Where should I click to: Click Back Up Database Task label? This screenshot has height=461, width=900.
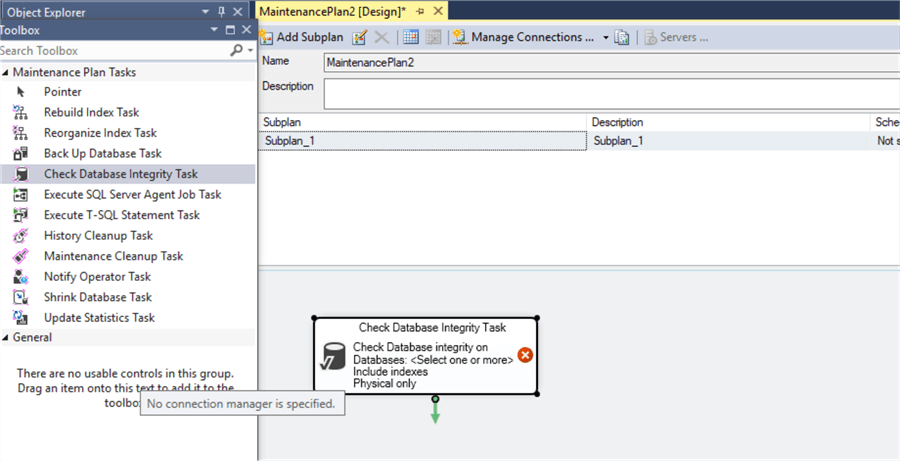(x=103, y=153)
